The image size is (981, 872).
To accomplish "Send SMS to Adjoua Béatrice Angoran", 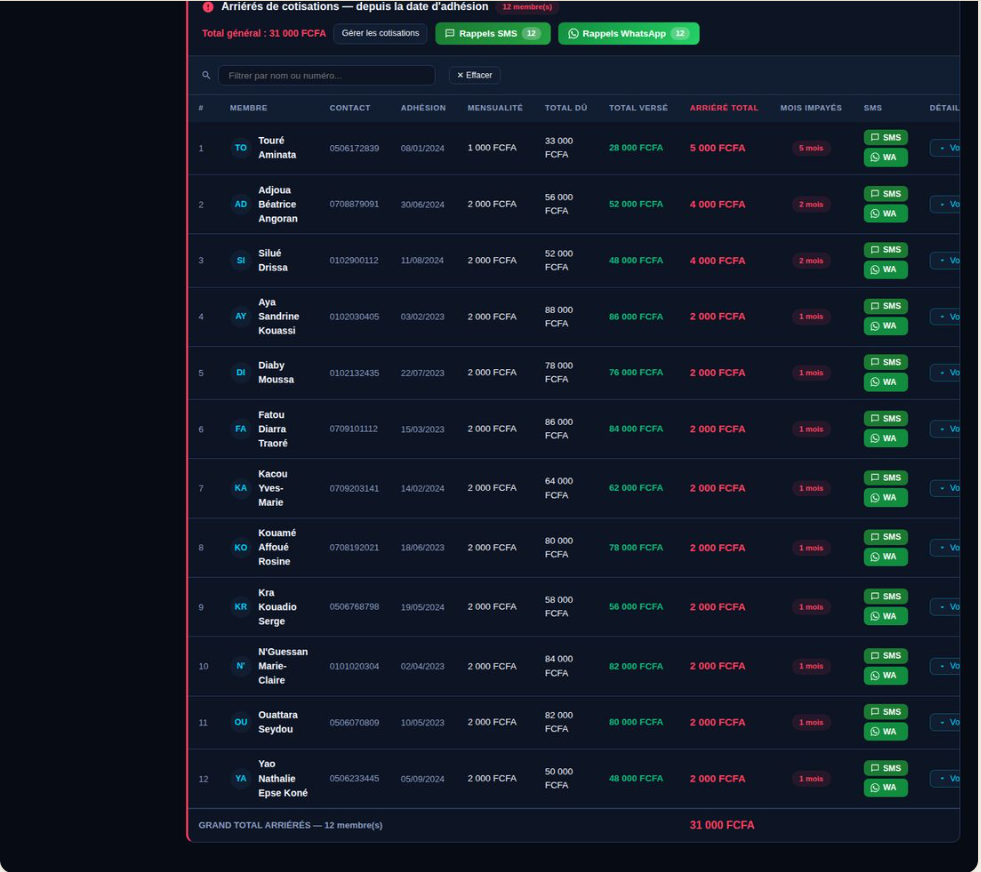I will pos(885,194).
